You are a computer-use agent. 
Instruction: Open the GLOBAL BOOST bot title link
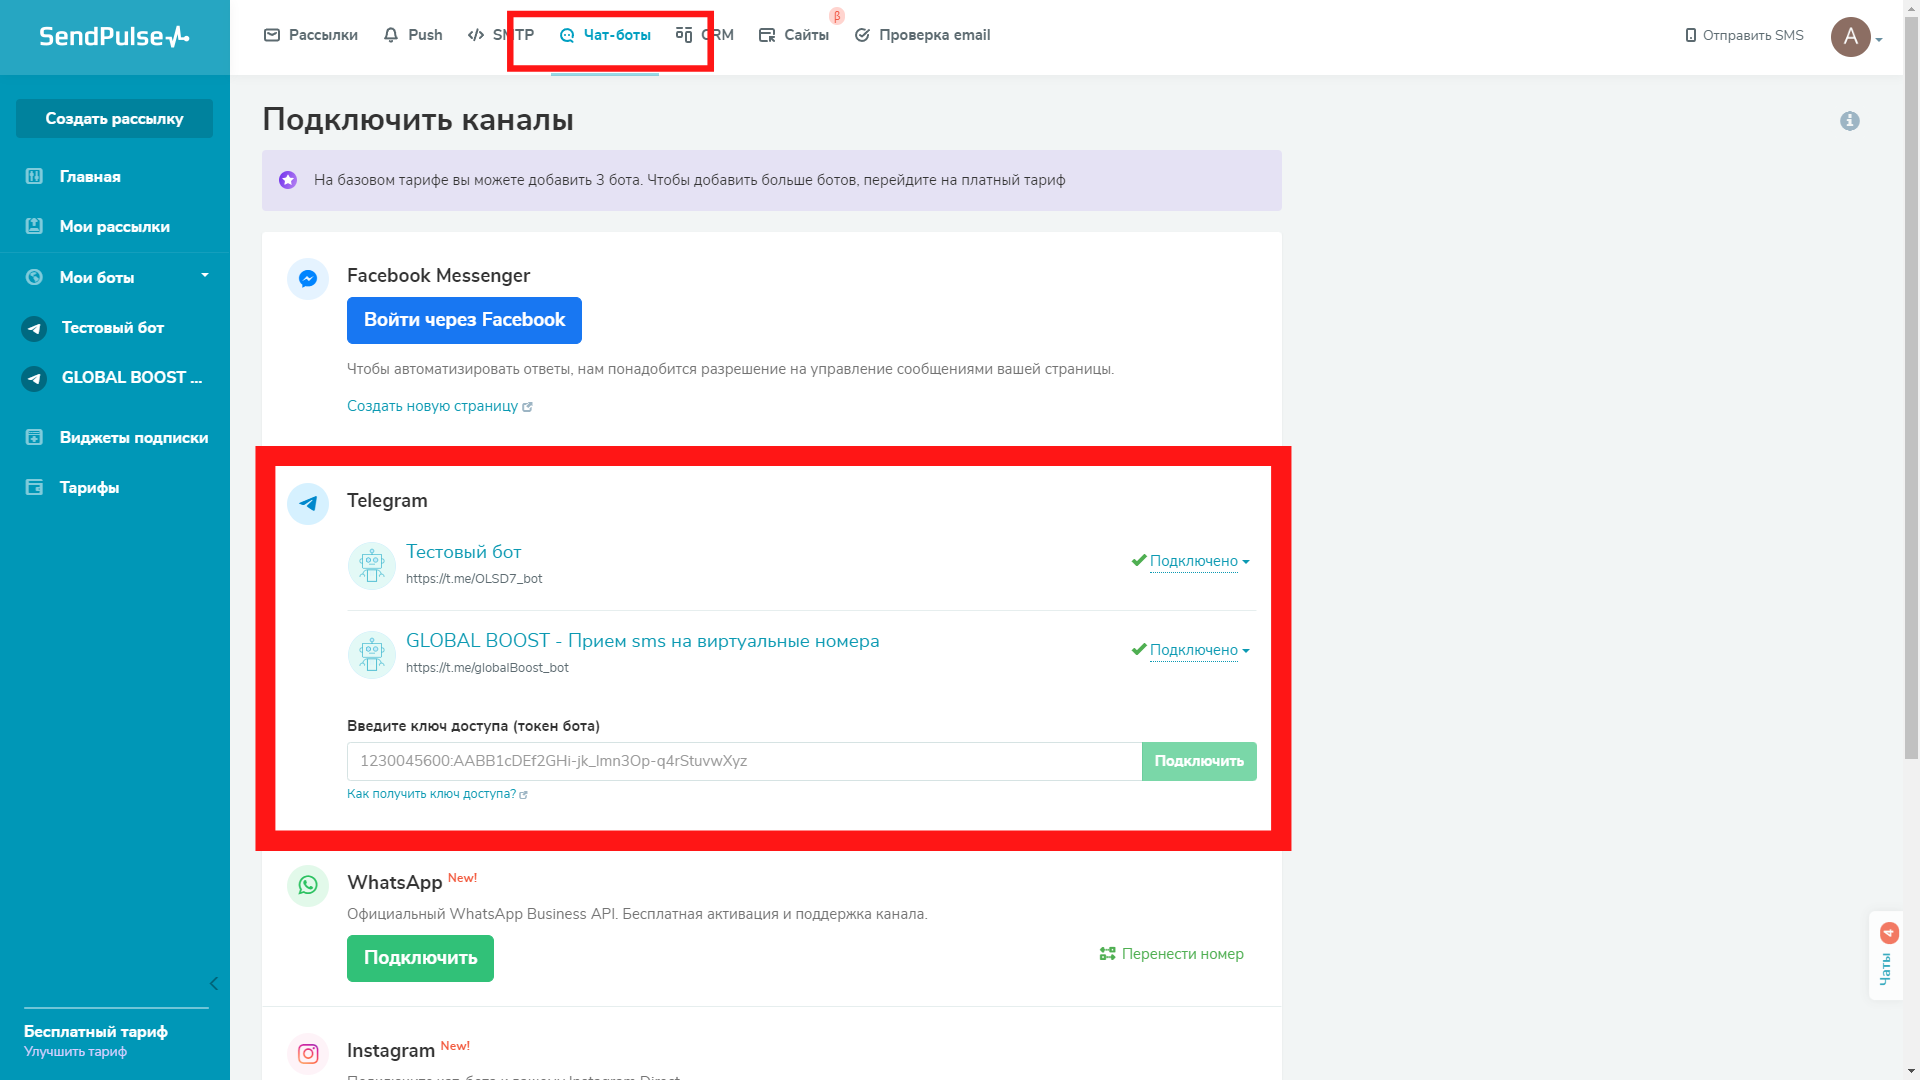pyautogui.click(x=642, y=641)
